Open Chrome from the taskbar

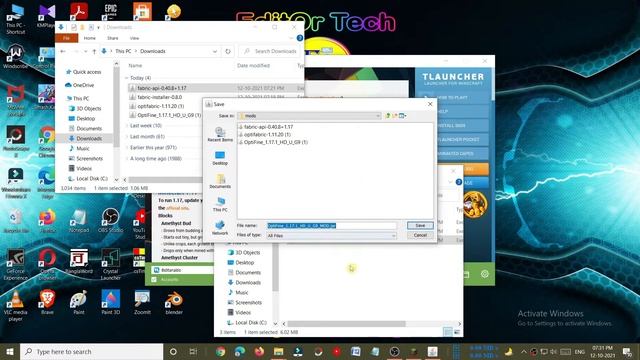220,351
